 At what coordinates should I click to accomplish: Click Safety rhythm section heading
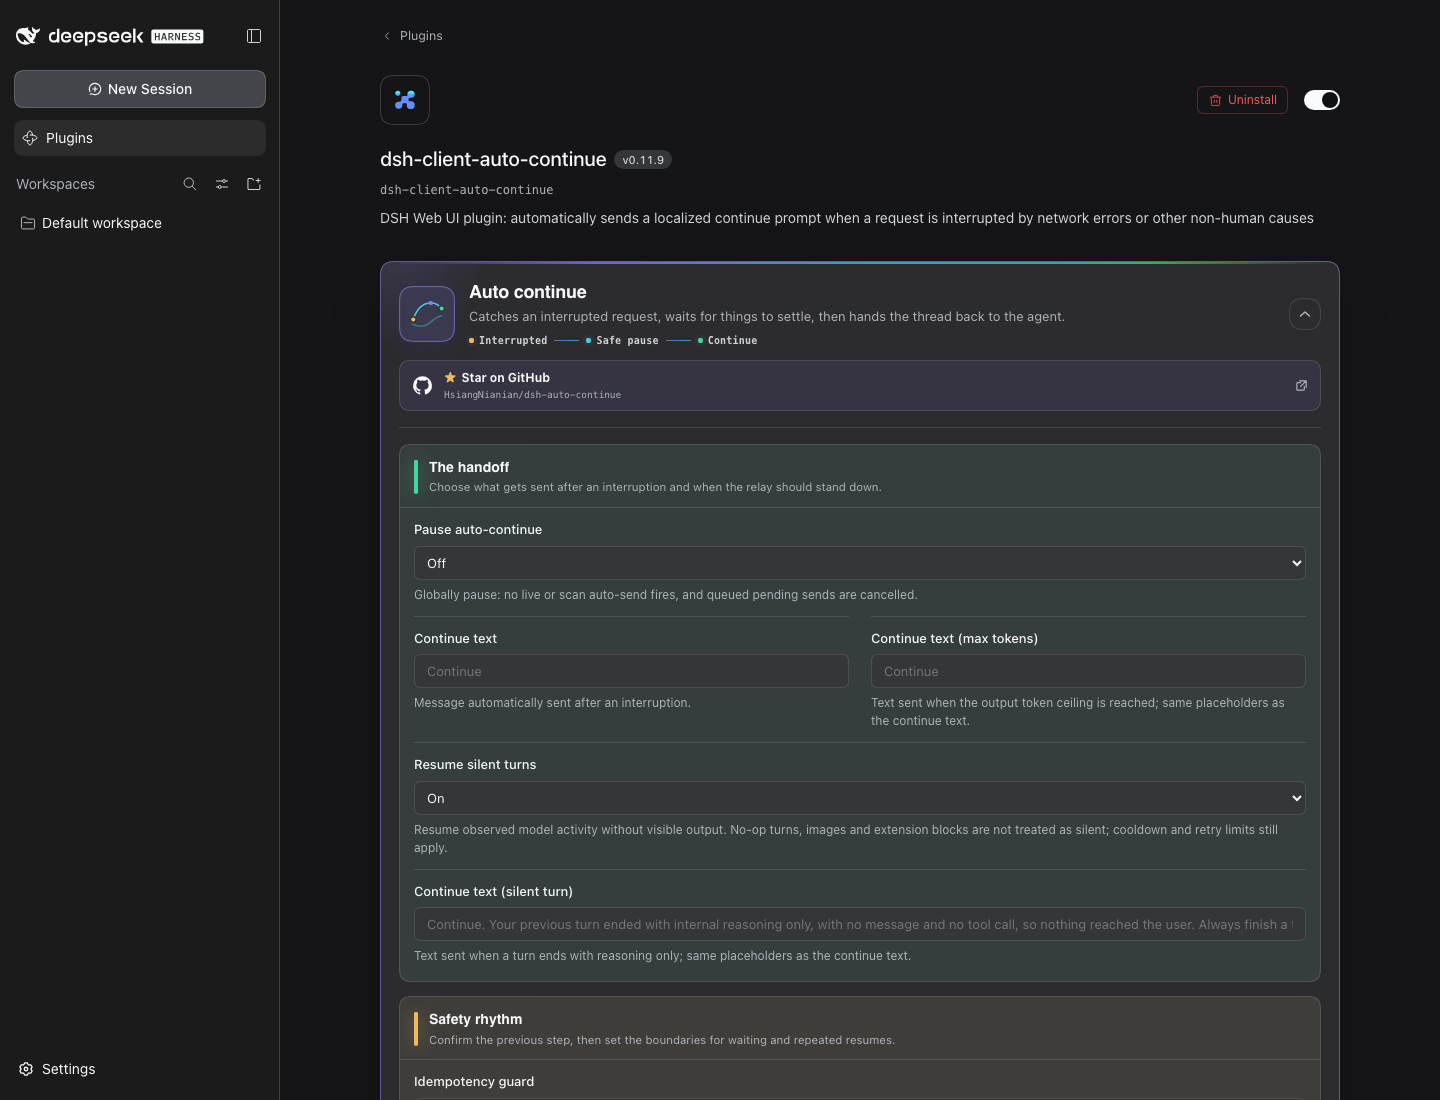point(475,1019)
